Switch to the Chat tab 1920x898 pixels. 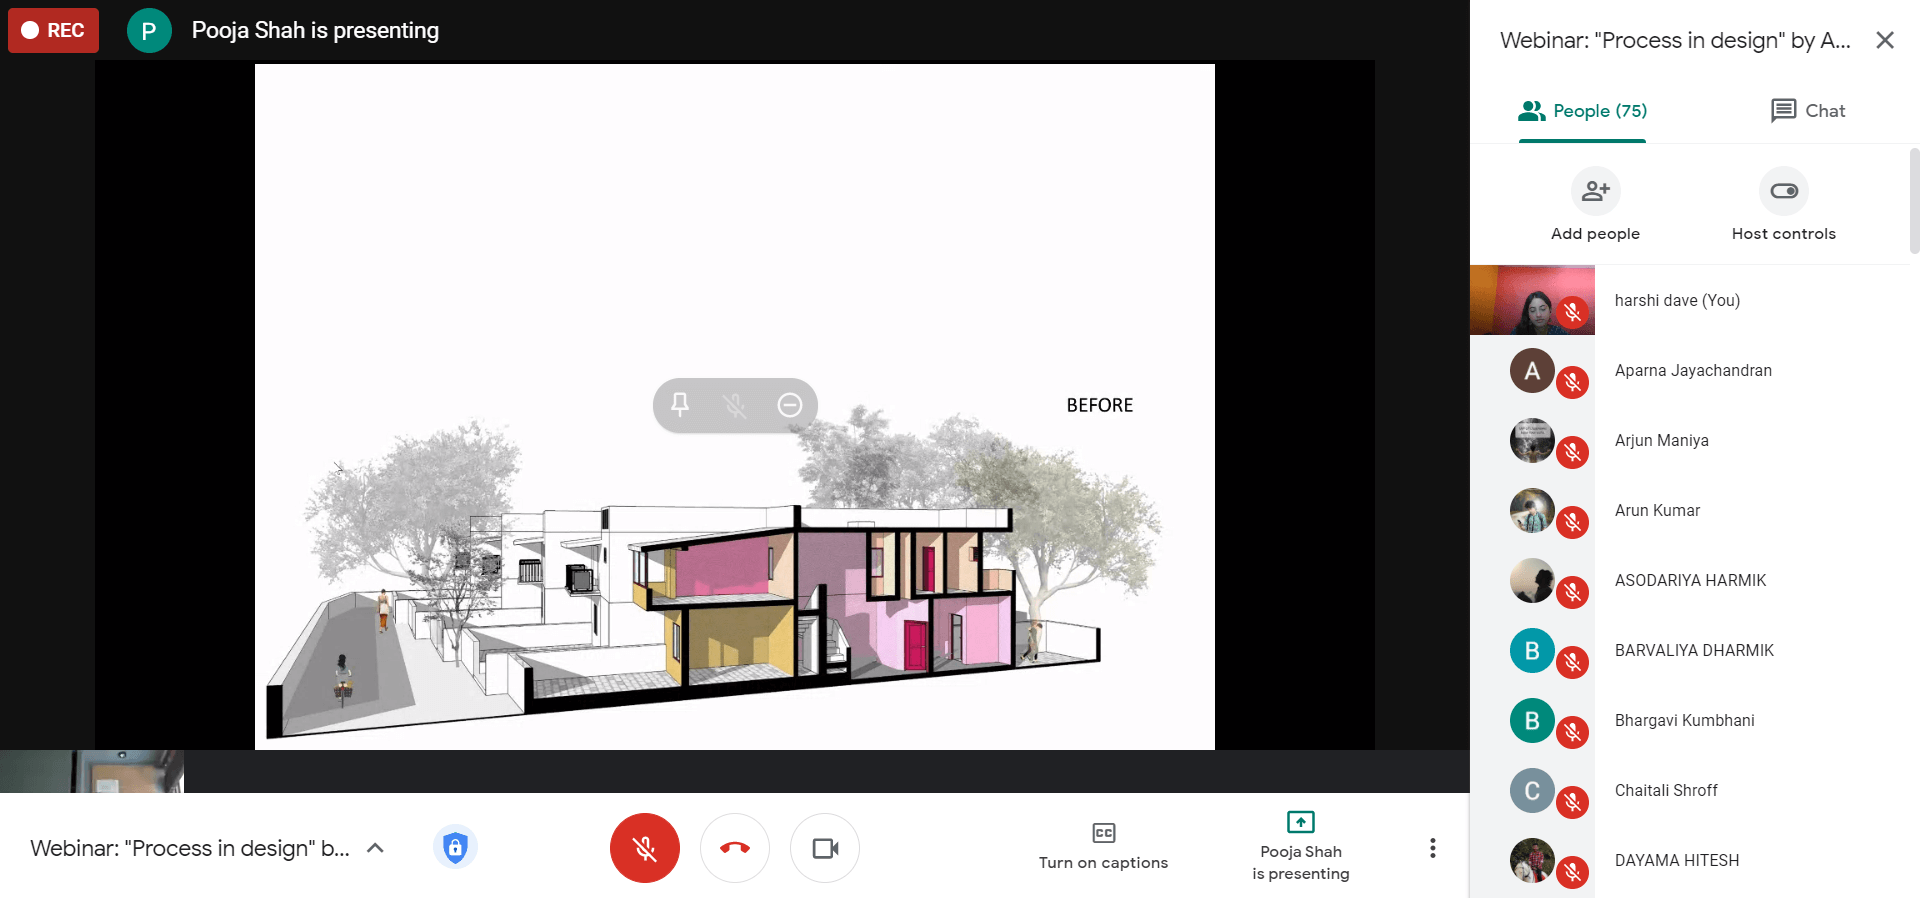1807,111
